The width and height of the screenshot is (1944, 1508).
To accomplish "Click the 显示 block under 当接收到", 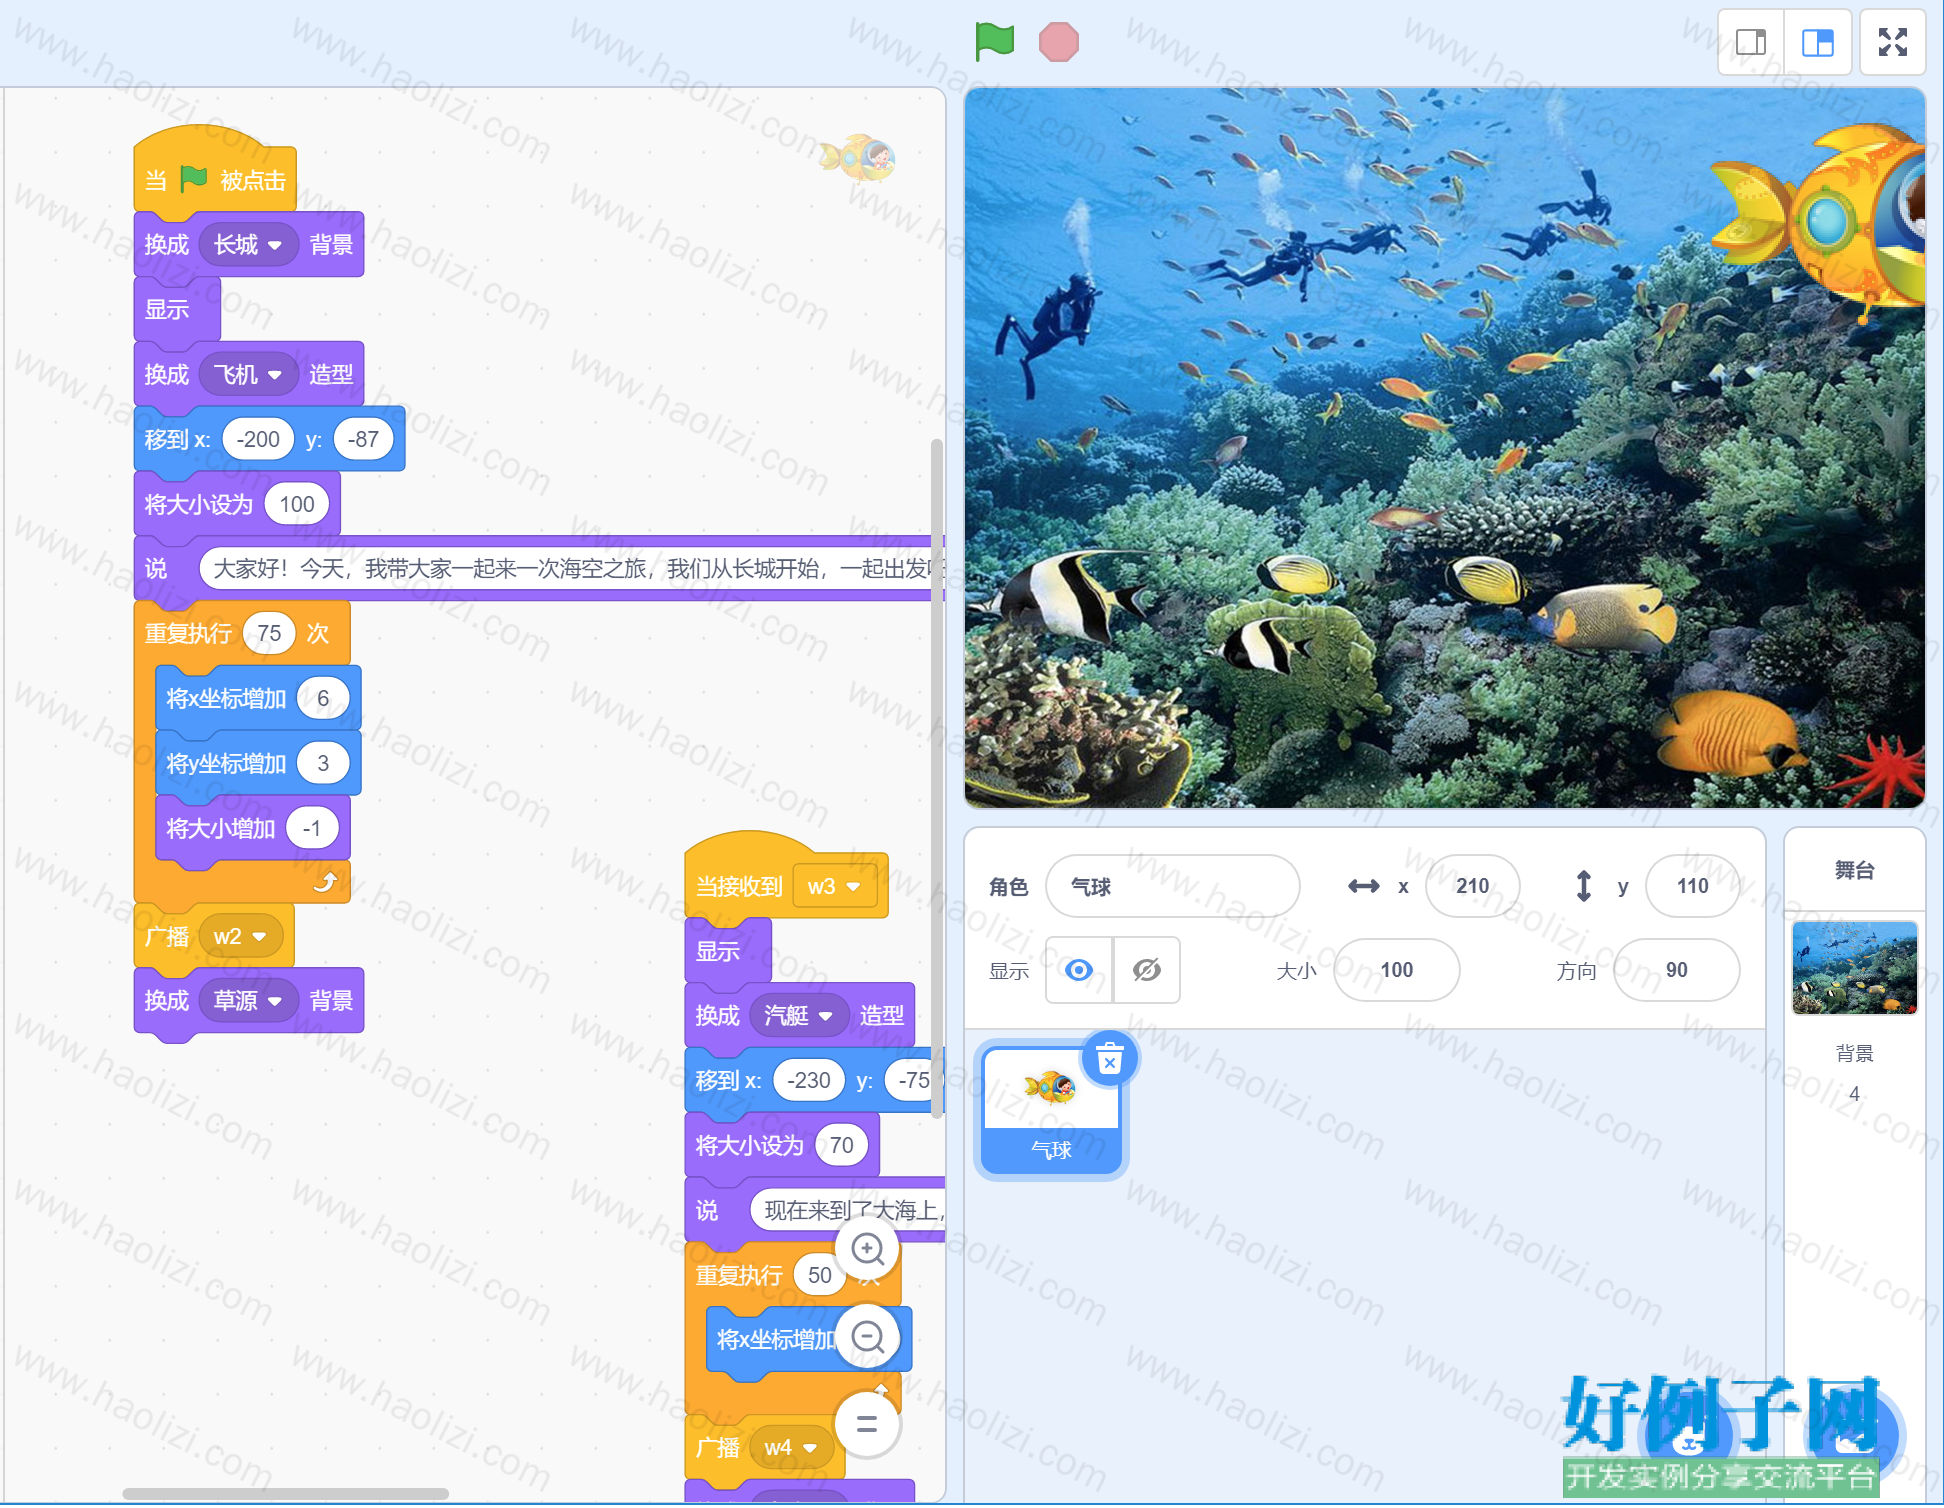I will [x=728, y=952].
